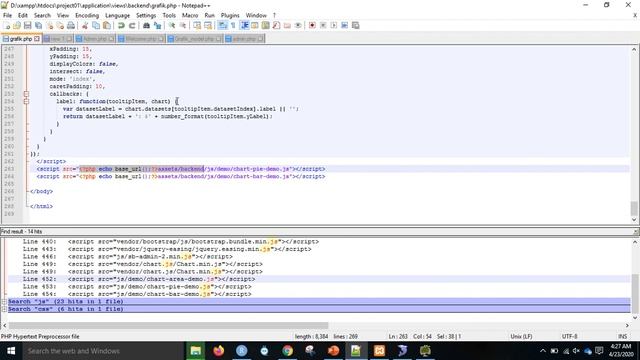Screen dimensions: 640x360
Task: Switch to the grafik.php tab
Action: 20,39
